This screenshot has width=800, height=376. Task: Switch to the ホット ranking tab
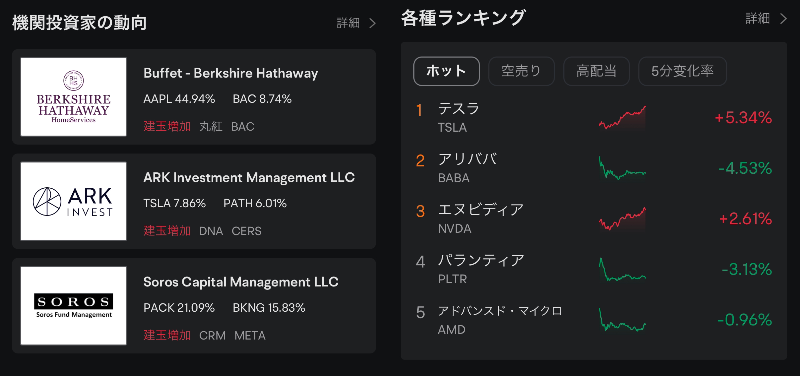tap(446, 71)
